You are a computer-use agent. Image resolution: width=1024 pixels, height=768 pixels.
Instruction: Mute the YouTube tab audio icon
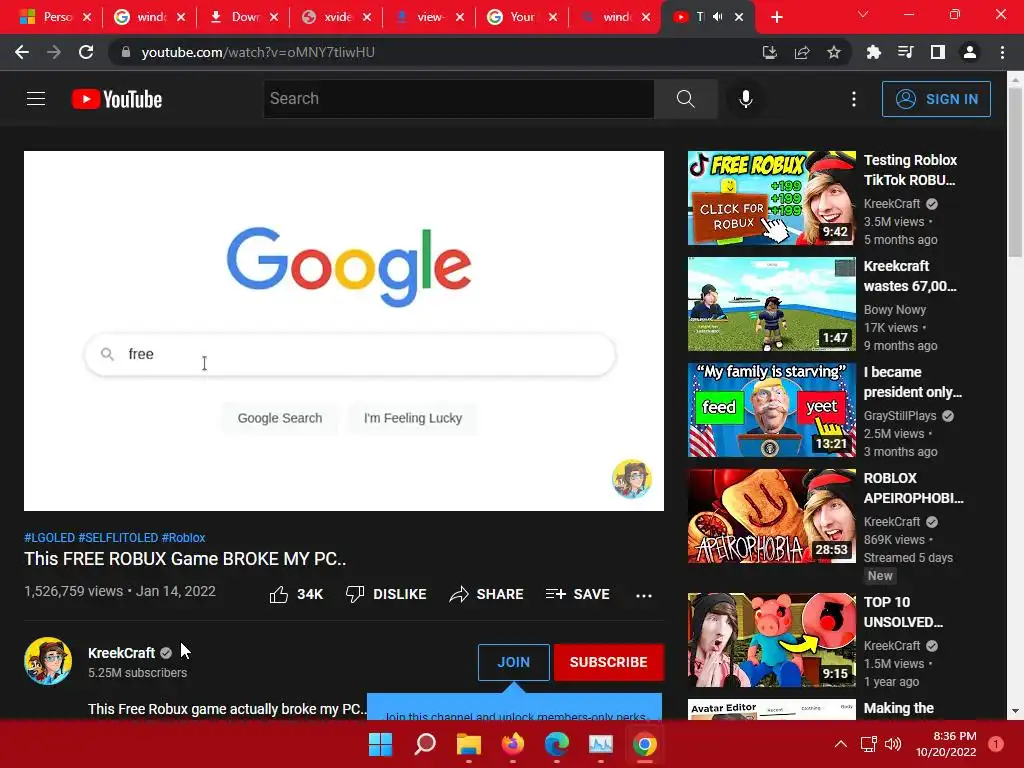coord(718,17)
